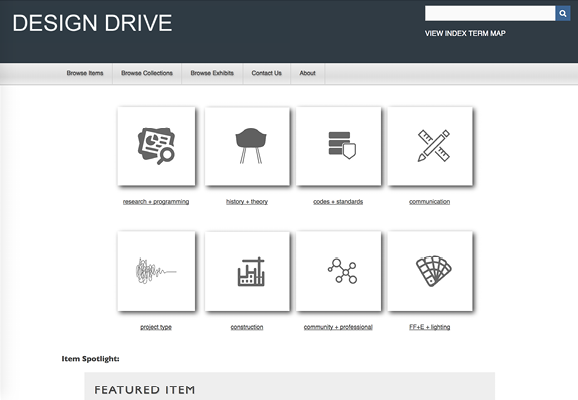The width and height of the screenshot is (578, 400).
Task: Go to Browse Collections
Action: tap(147, 73)
